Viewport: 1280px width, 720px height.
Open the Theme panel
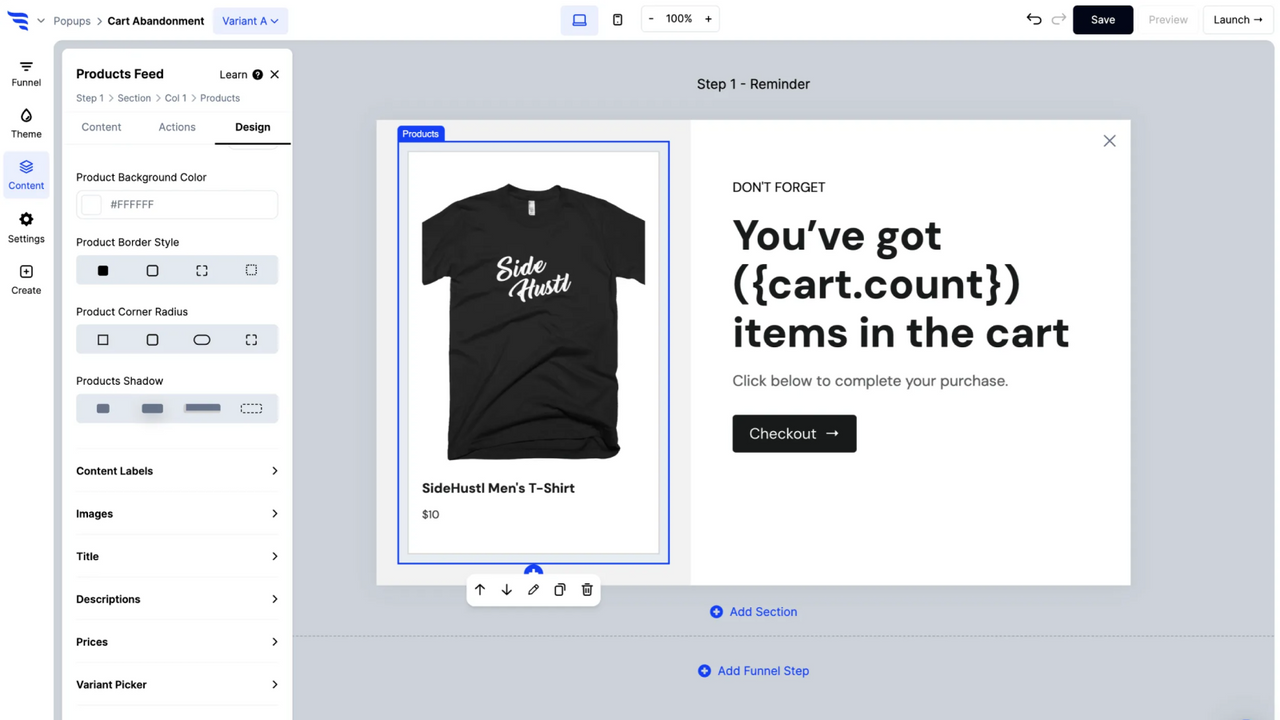pyautogui.click(x=25, y=123)
